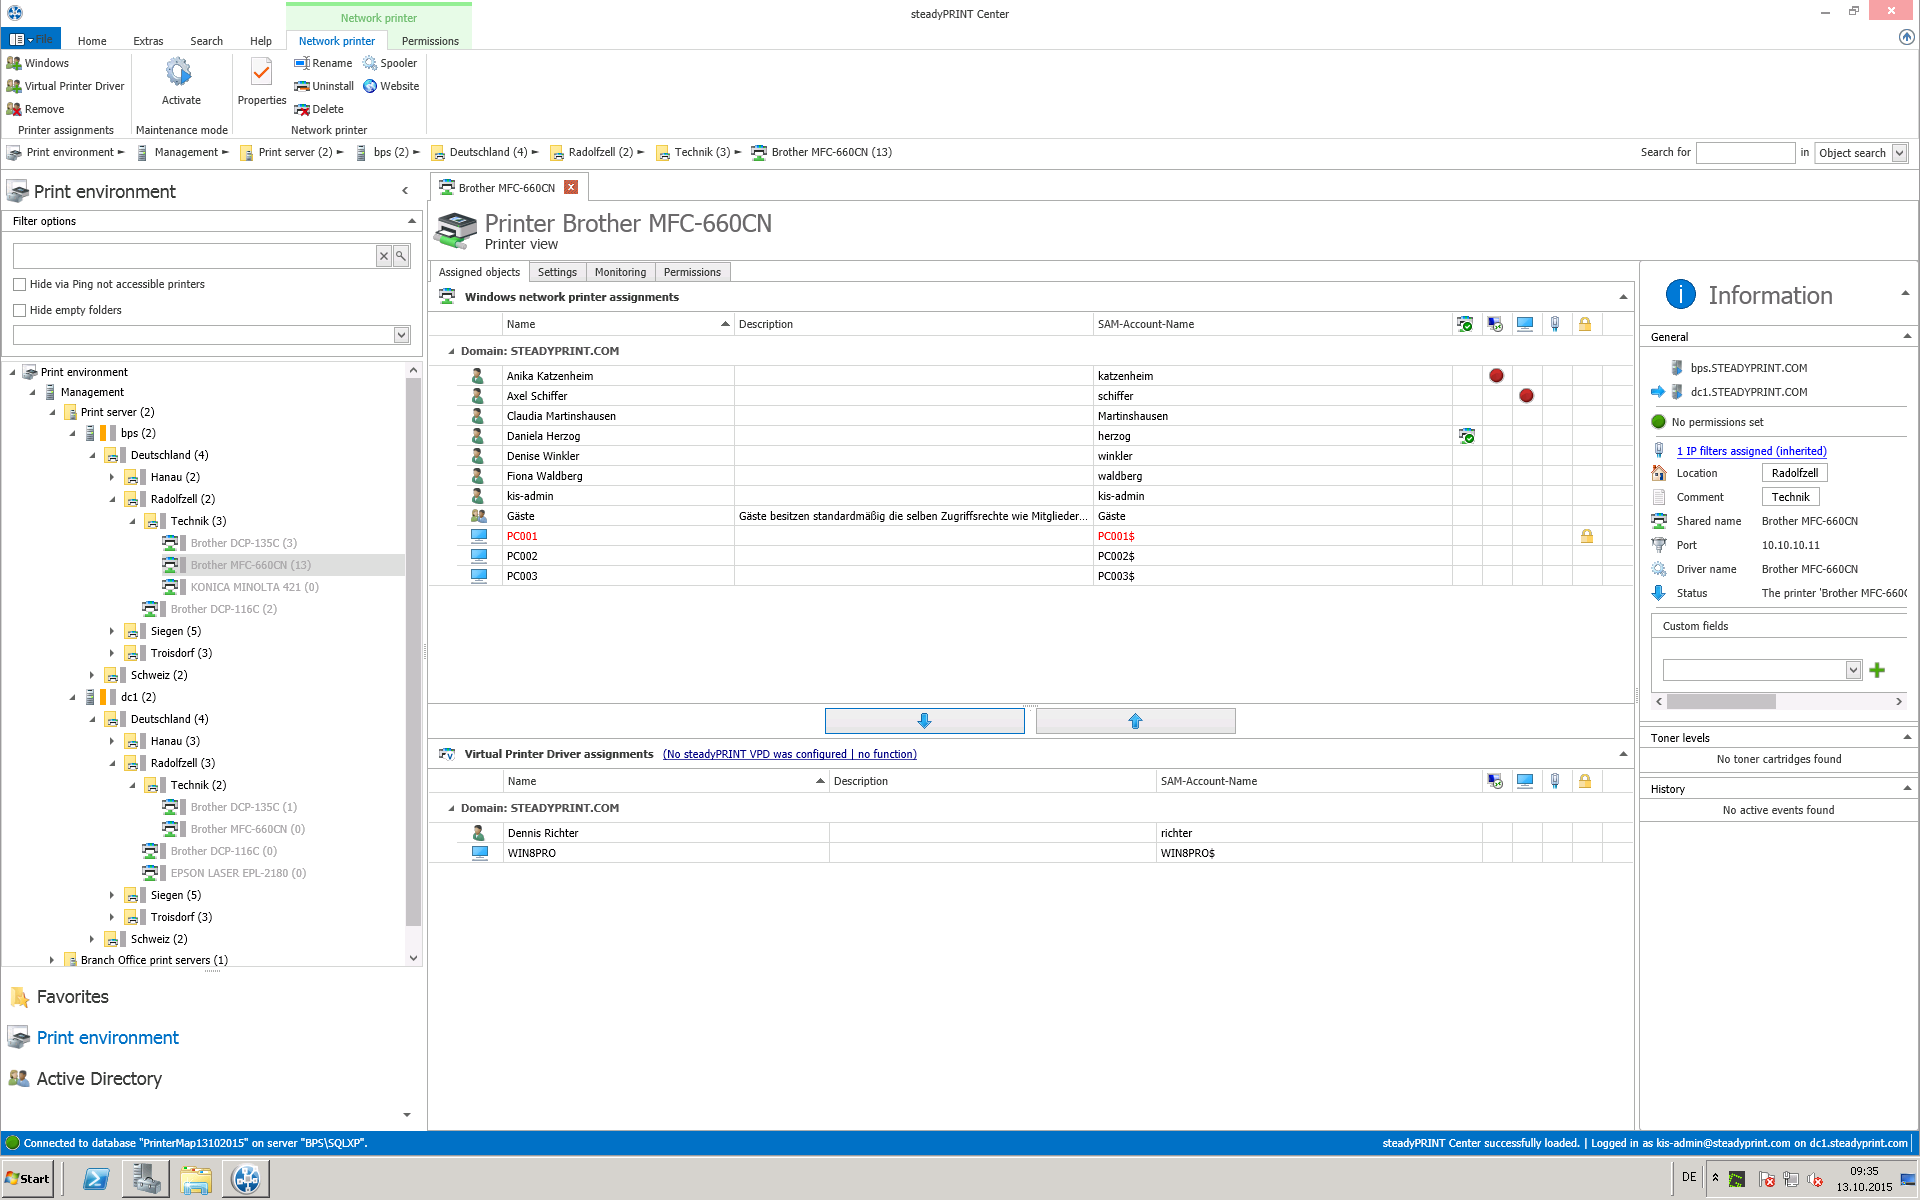Open the 1 IP filters assigned link

click(x=1751, y=451)
